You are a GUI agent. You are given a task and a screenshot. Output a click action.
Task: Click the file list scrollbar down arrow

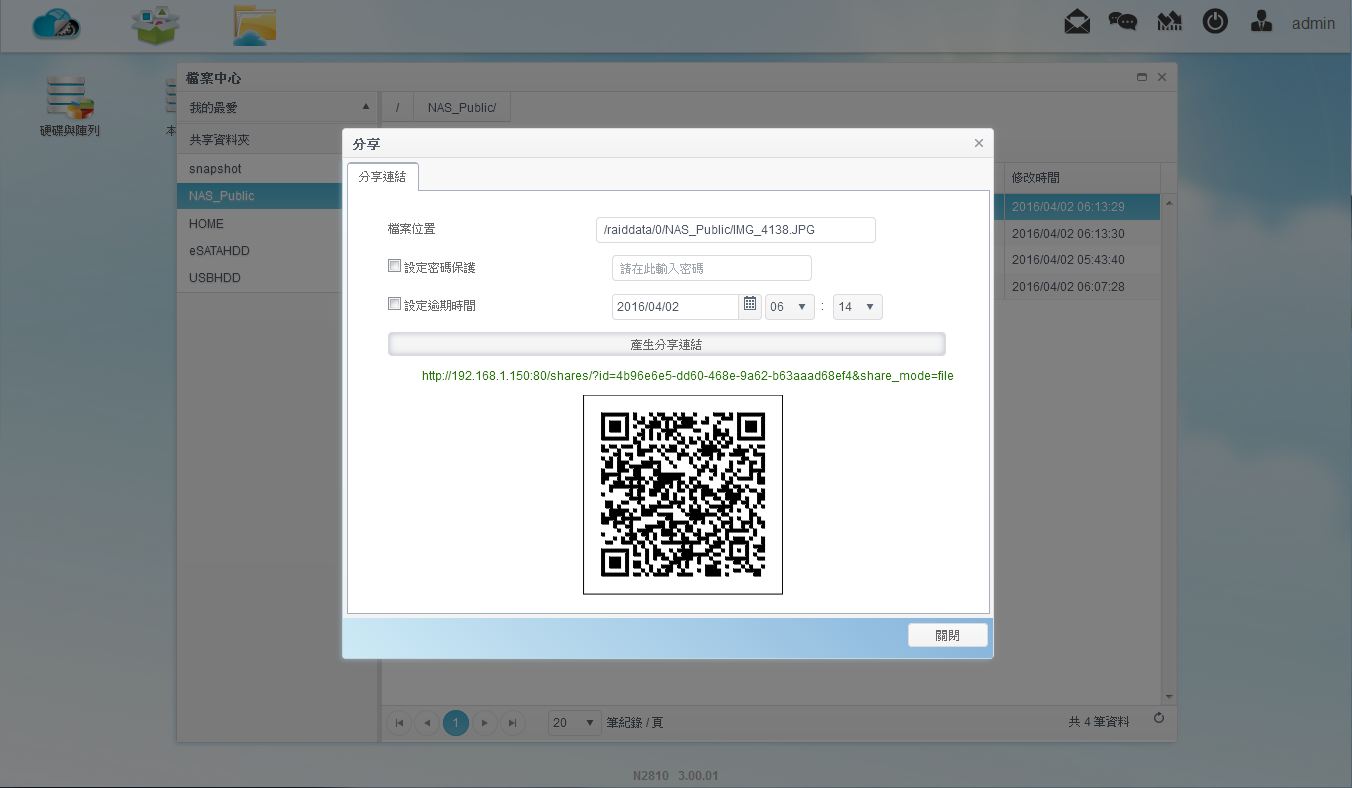coord(1169,697)
